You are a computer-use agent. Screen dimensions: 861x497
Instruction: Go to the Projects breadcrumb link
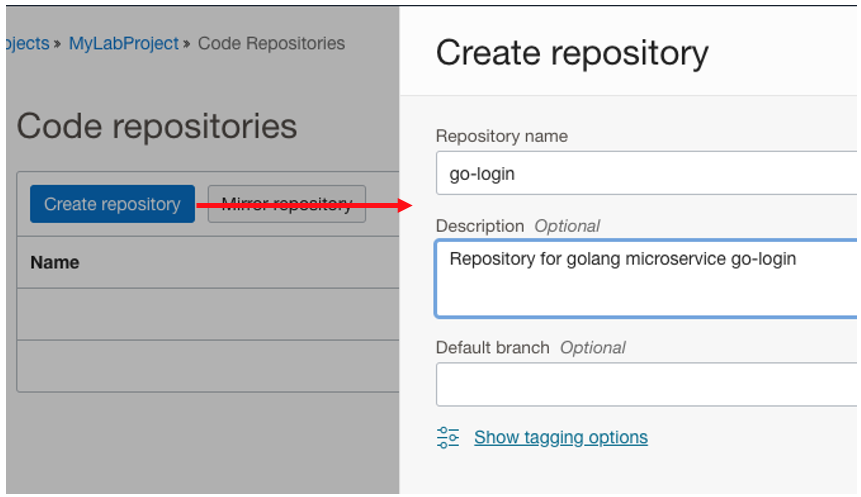tap(26, 44)
